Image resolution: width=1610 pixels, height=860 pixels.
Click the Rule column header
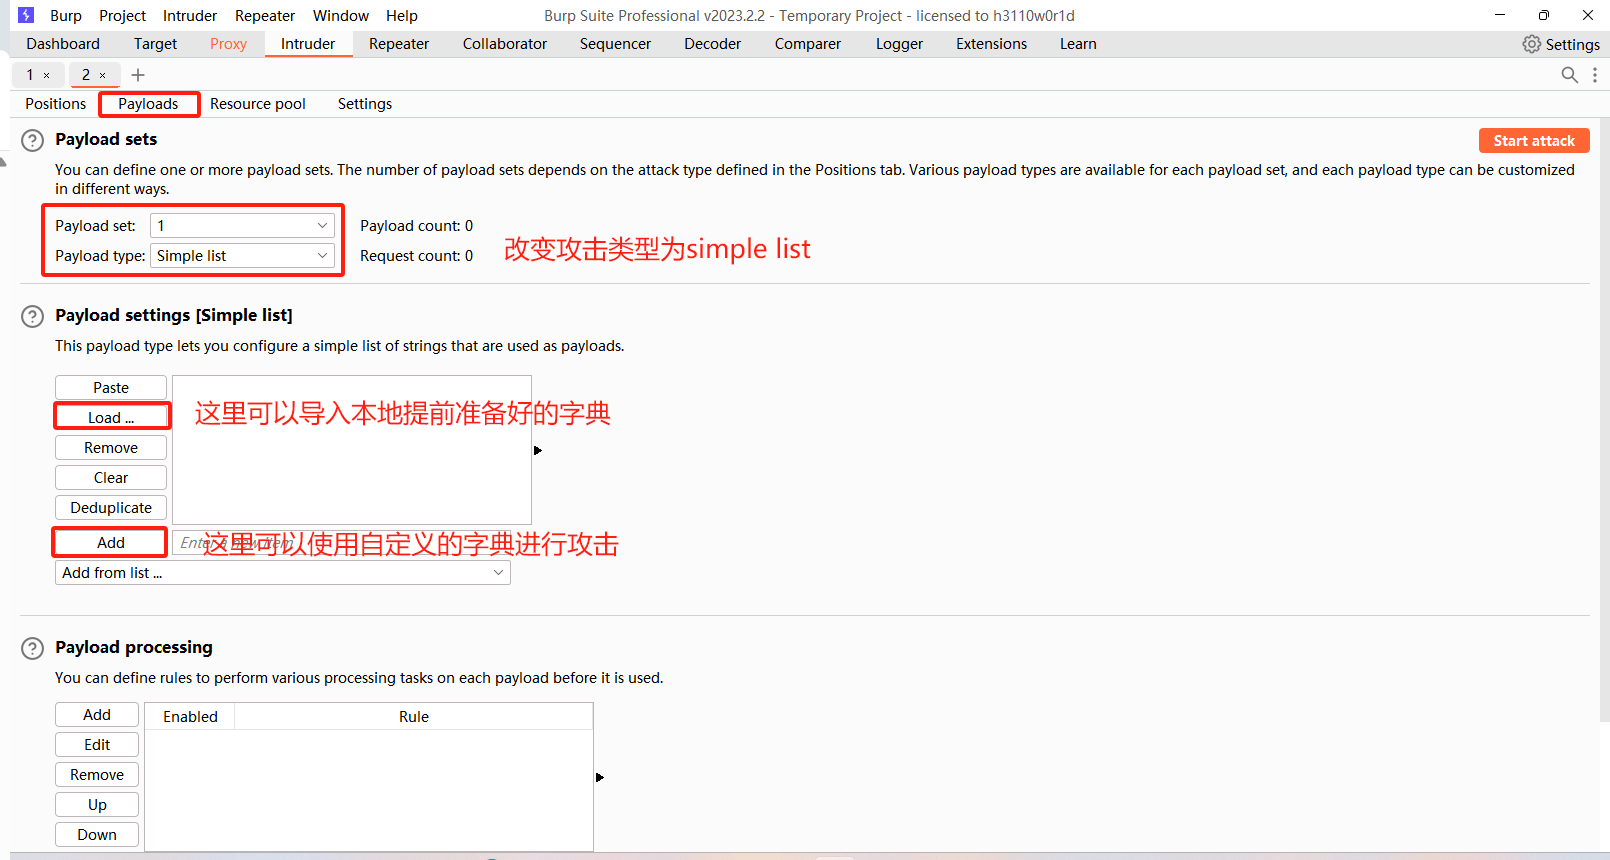coord(414,717)
